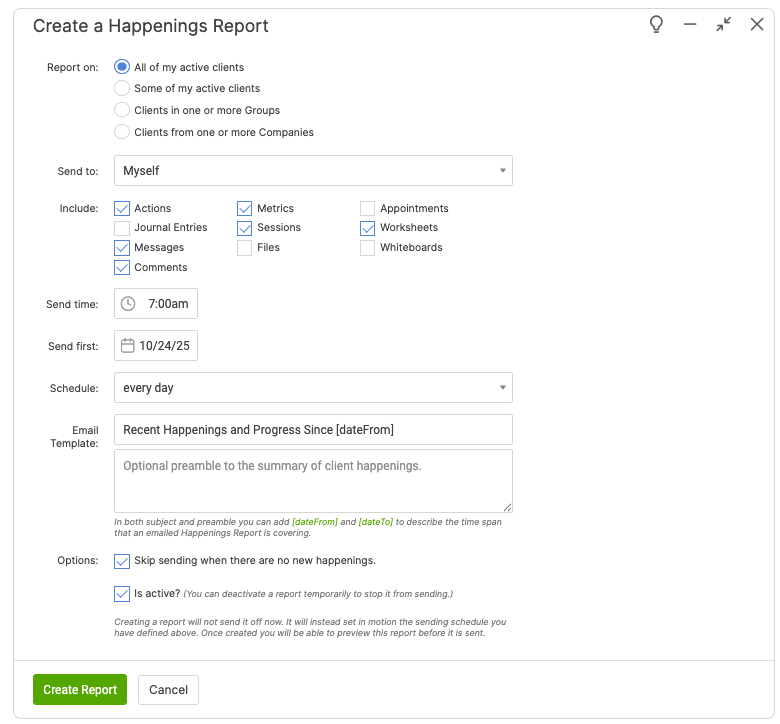Image resolution: width=780 pixels, height=724 pixels.
Task: Click the calendar icon in Send first
Action: tap(128, 346)
